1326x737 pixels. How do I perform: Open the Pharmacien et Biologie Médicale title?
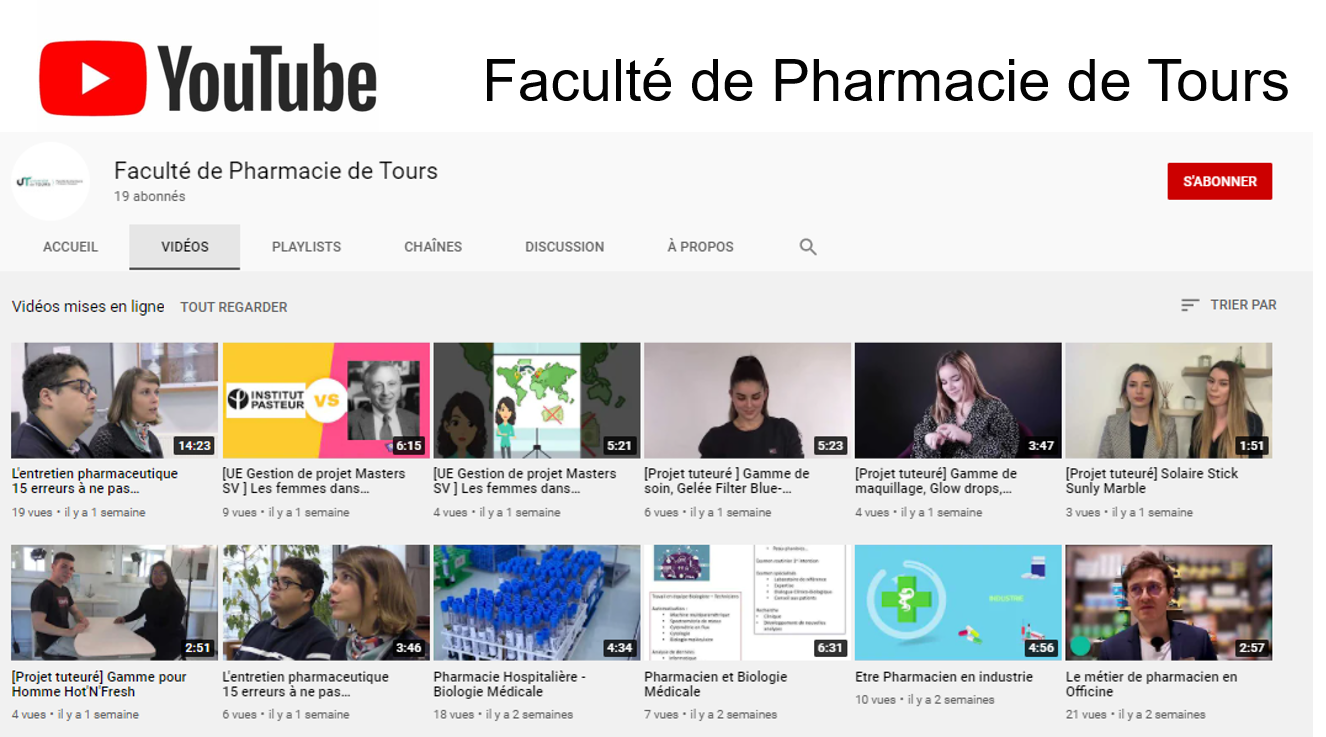(716, 684)
